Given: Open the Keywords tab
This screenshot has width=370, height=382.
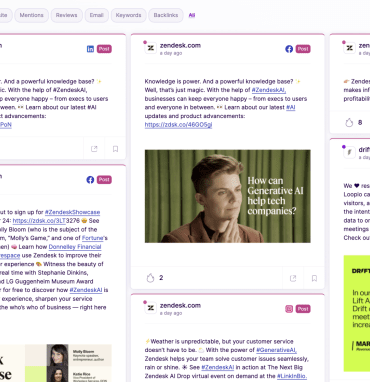Looking at the screenshot, I should coord(128,15).
